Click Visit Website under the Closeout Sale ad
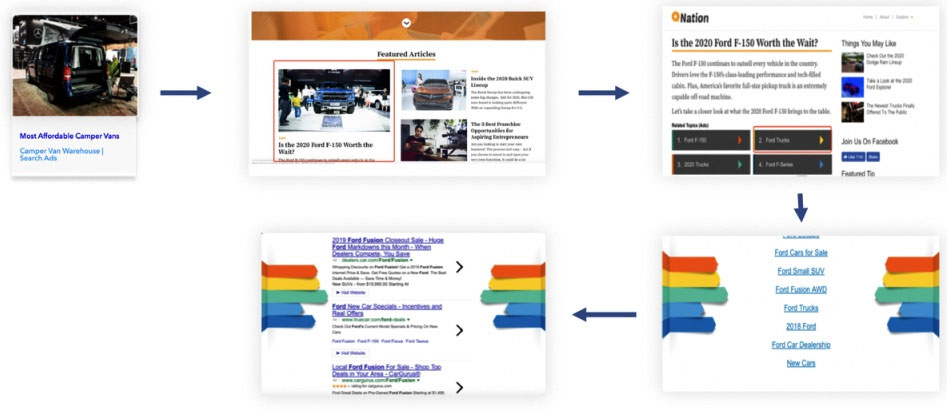This screenshot has width=947, height=411. click(x=350, y=292)
